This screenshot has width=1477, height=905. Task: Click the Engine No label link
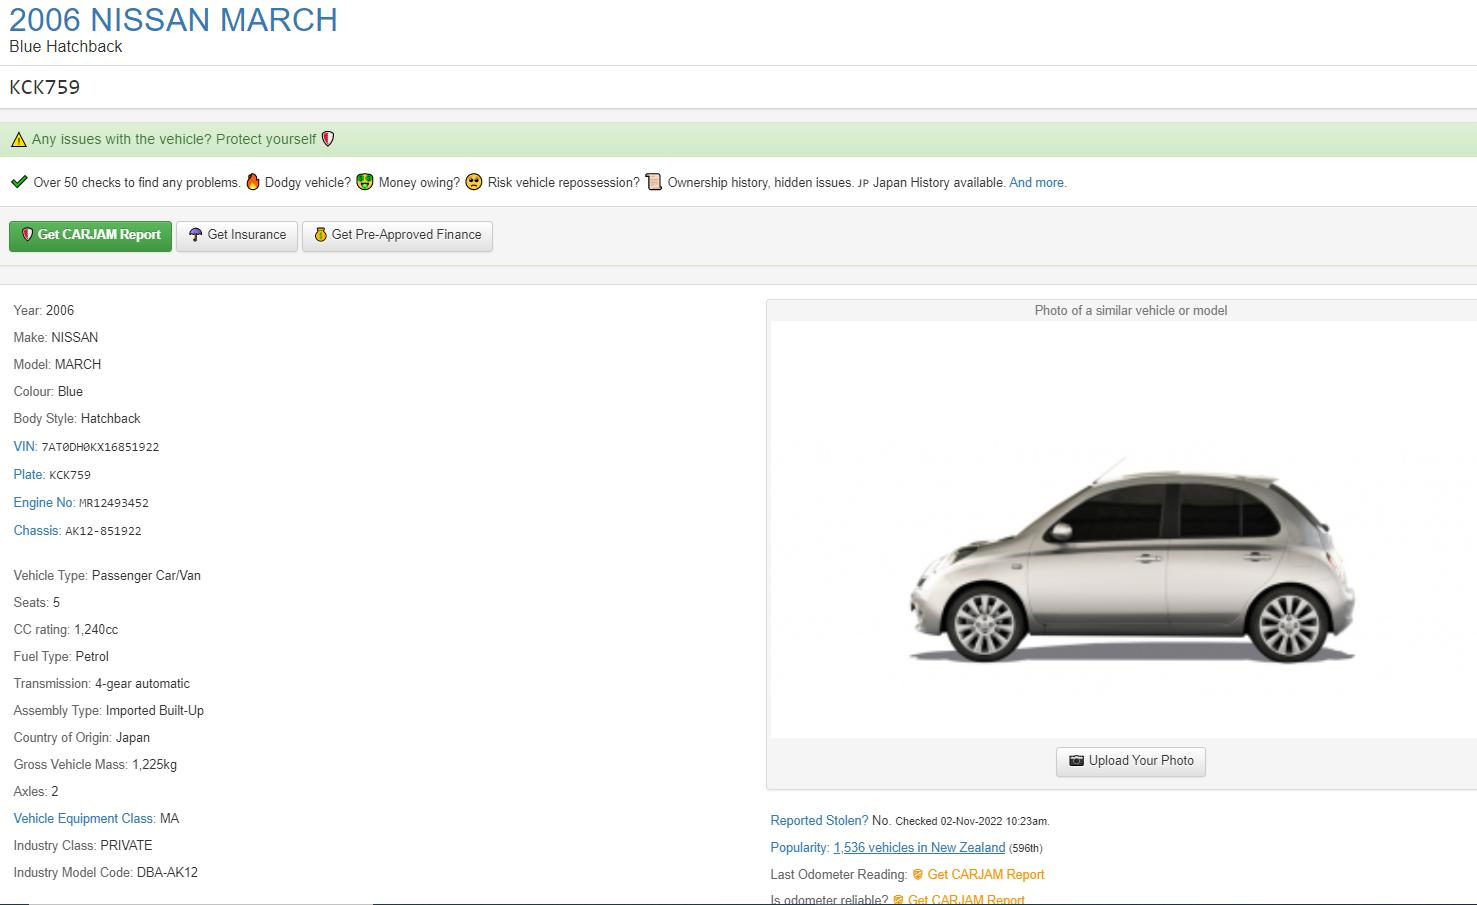[44, 503]
